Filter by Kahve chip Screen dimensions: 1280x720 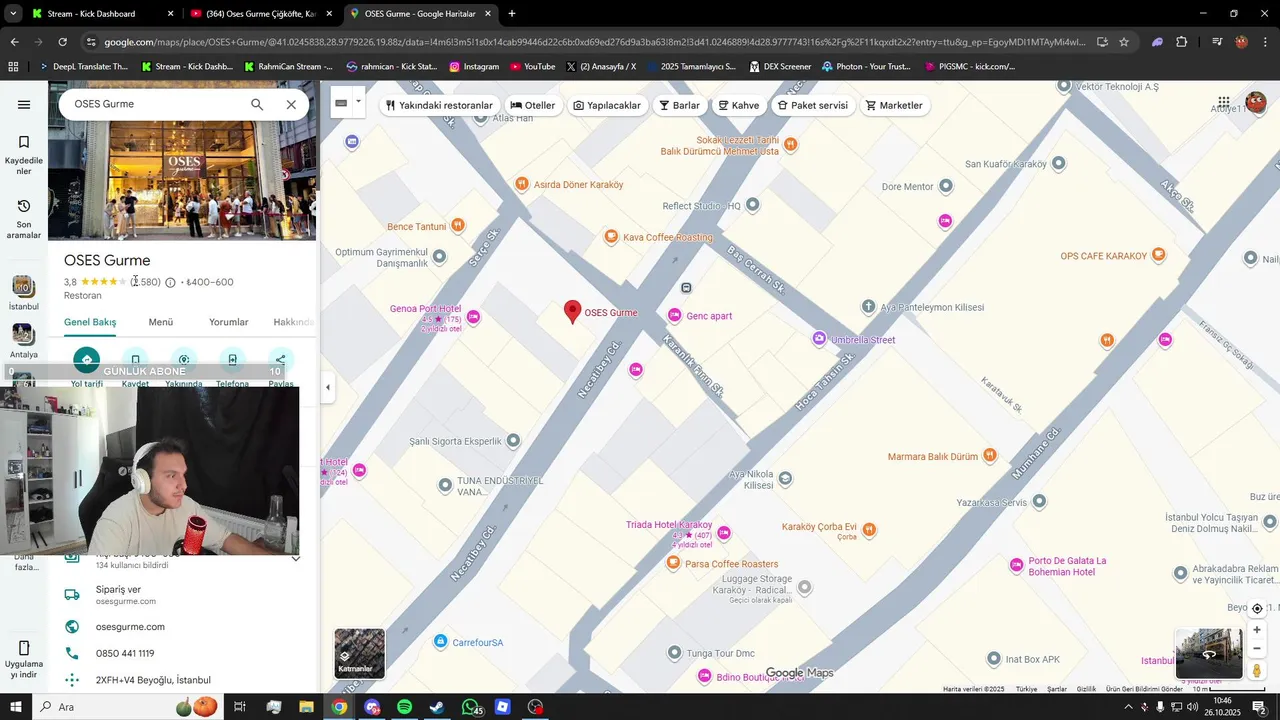(739, 105)
